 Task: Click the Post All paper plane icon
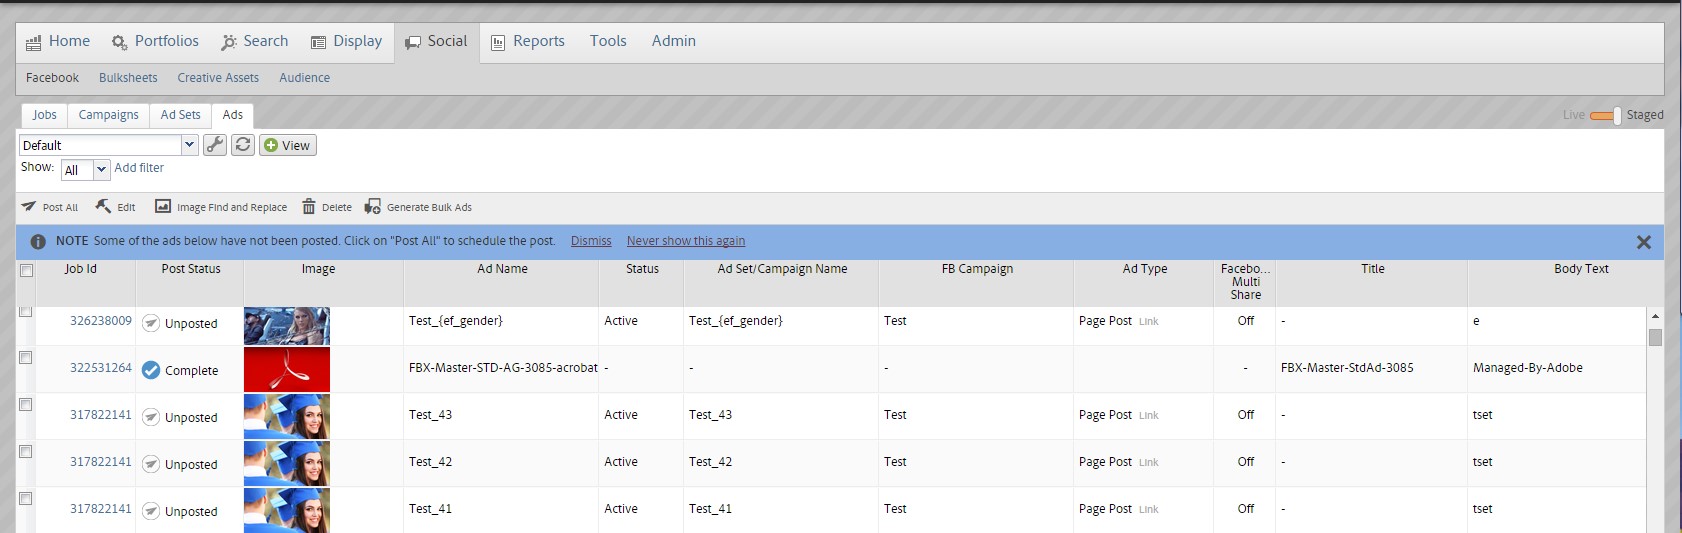[x=29, y=207]
